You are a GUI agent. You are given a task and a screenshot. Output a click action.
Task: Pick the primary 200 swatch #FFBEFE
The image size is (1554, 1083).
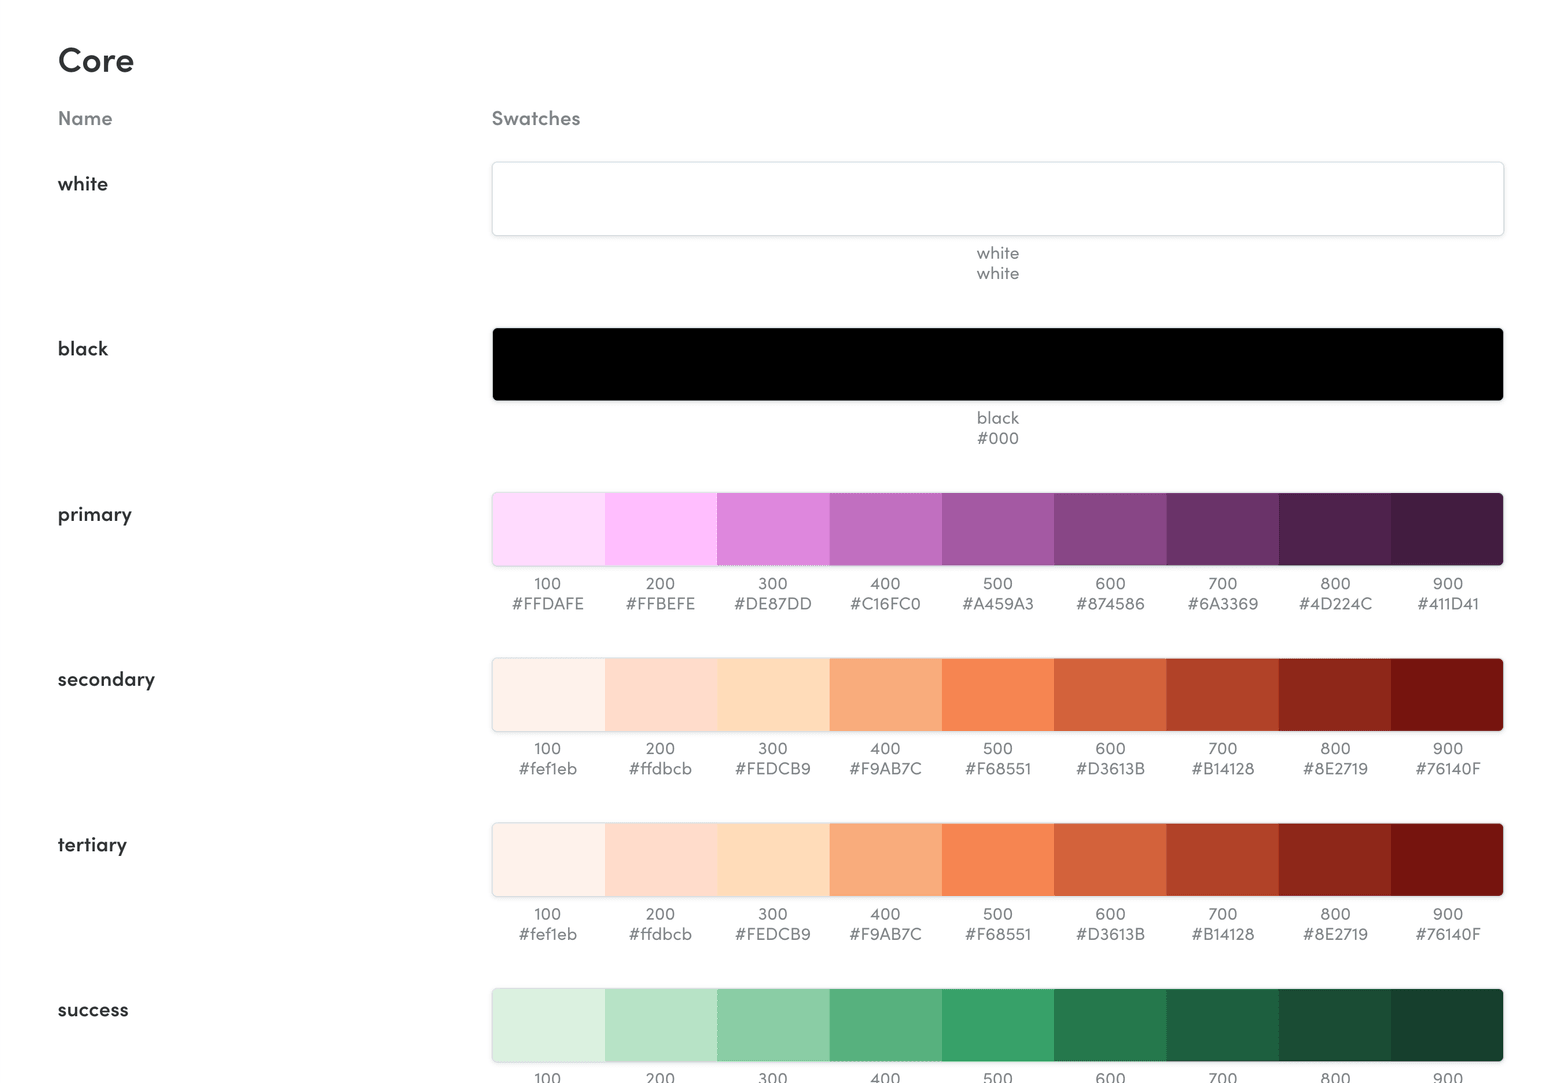click(x=661, y=529)
